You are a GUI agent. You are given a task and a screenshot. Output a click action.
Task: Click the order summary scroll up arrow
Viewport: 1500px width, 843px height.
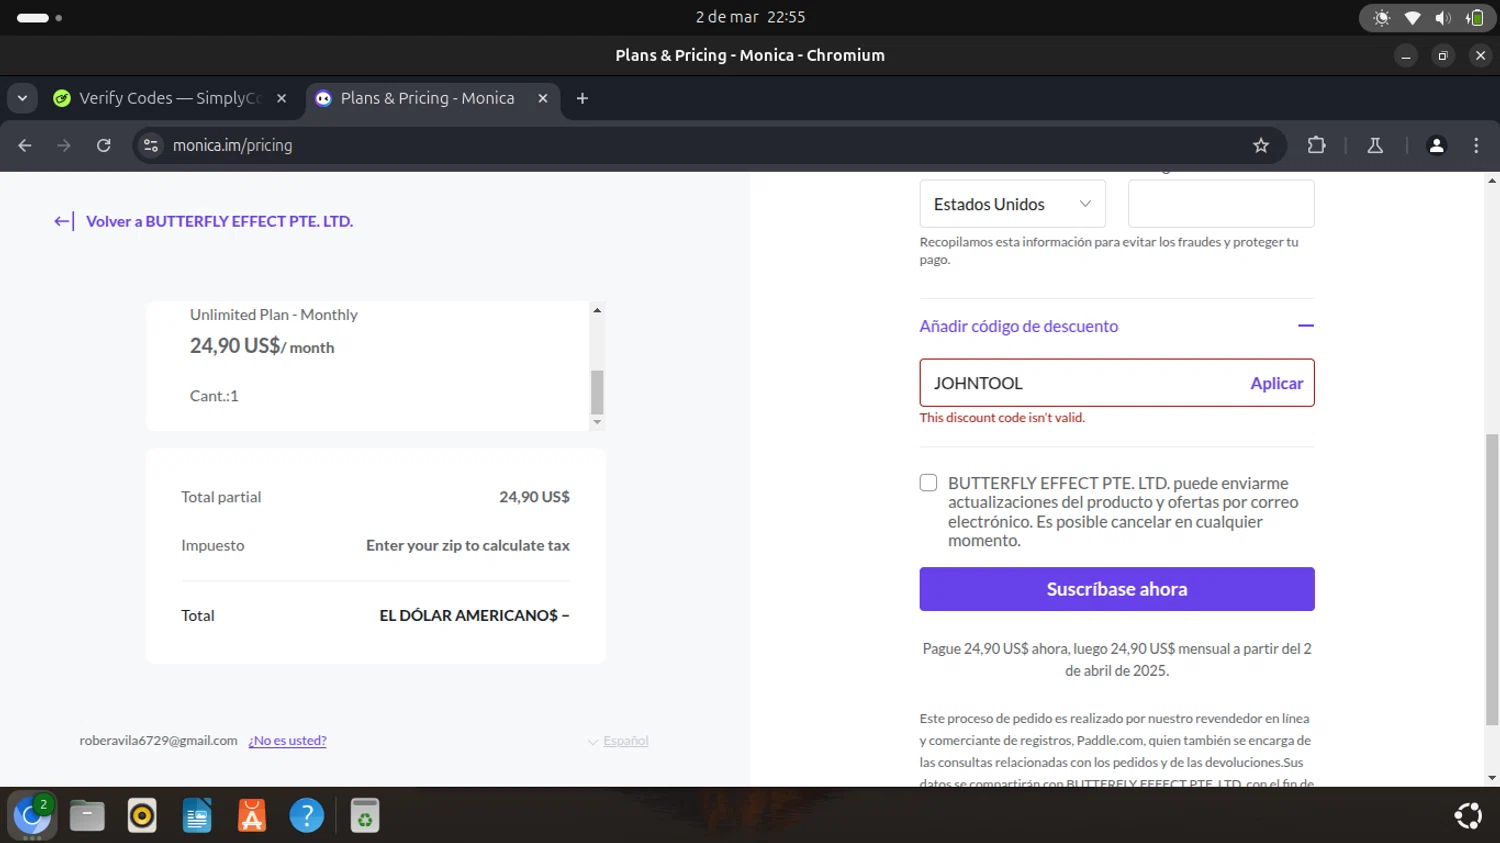(x=597, y=310)
